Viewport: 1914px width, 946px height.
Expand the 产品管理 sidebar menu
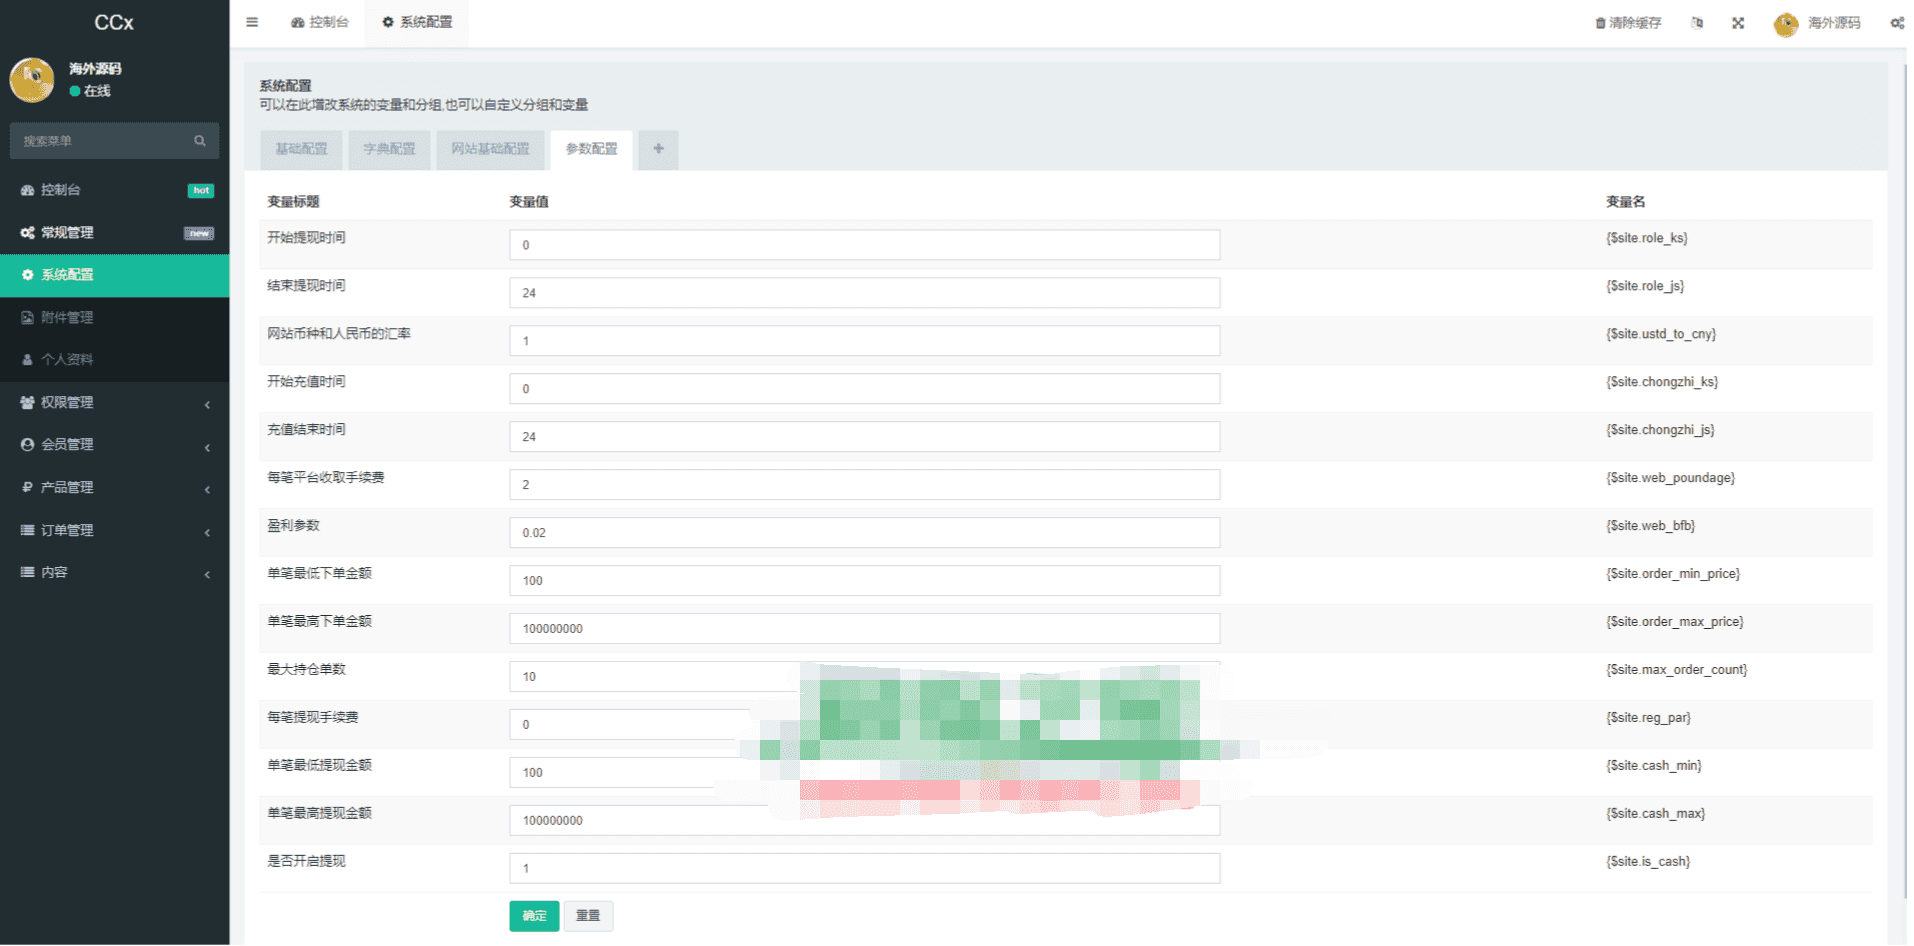coord(114,487)
